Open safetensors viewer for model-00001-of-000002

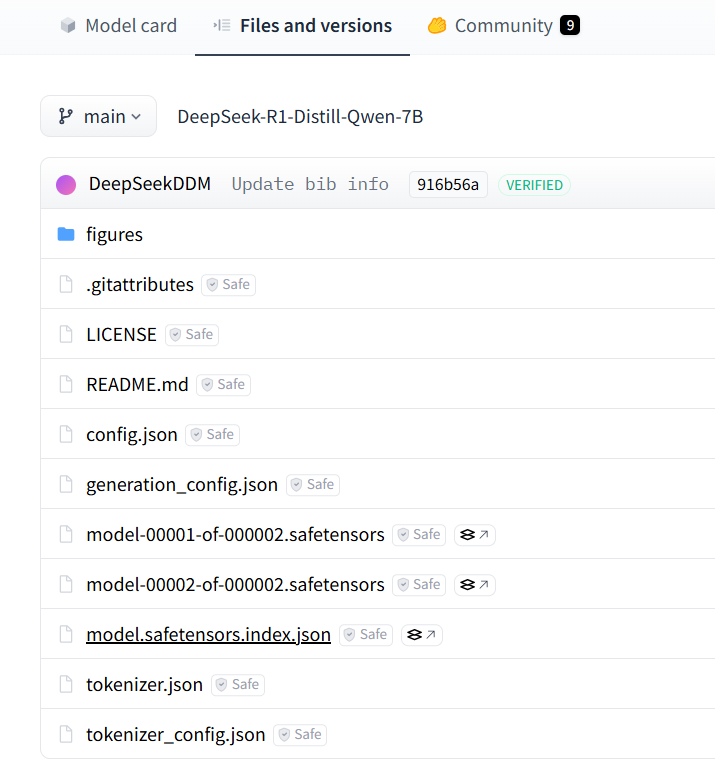point(475,535)
